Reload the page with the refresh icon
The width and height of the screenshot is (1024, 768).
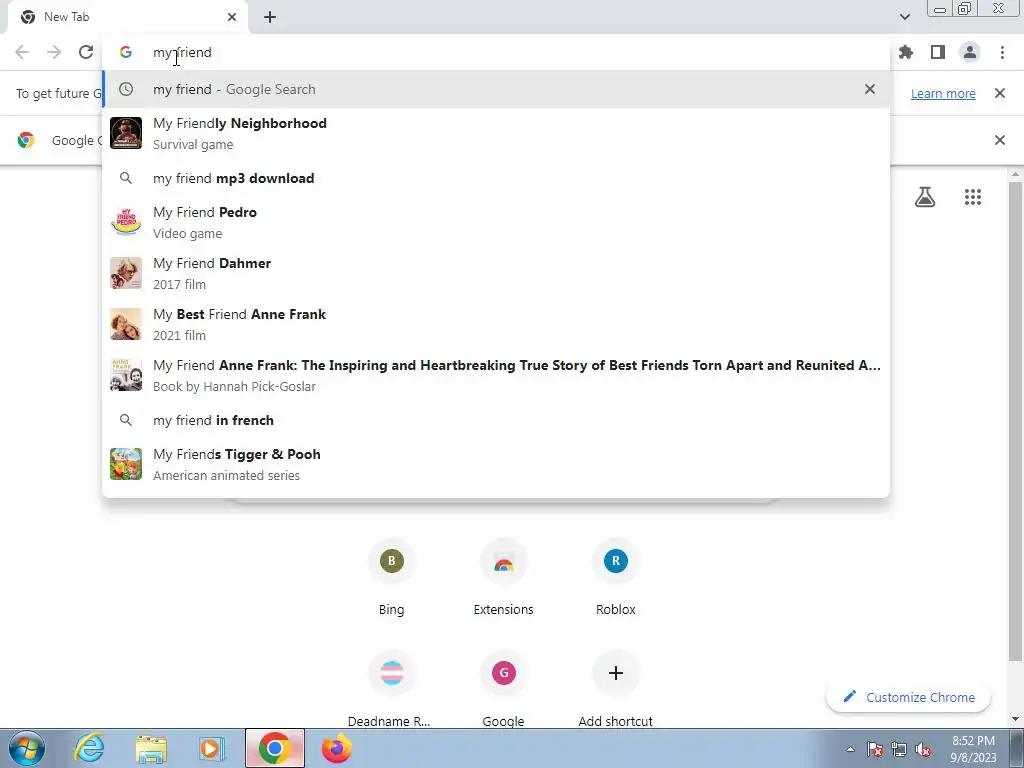(86, 52)
